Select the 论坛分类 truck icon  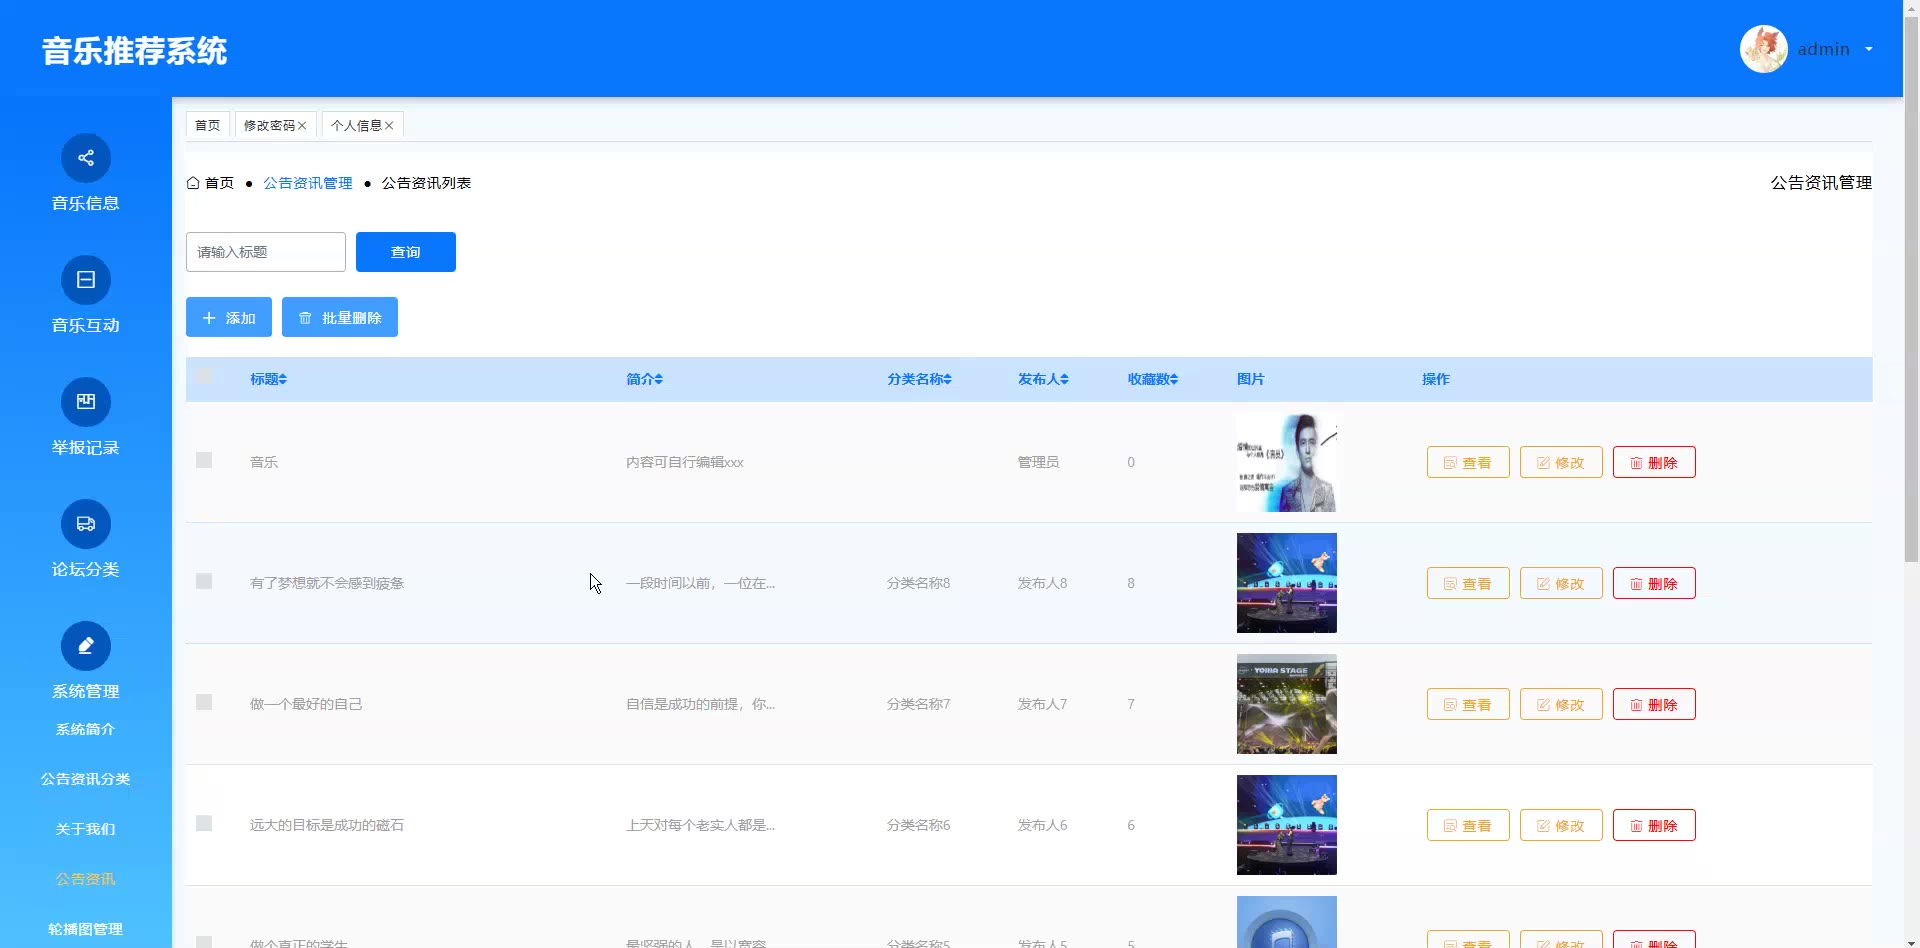tap(86, 524)
